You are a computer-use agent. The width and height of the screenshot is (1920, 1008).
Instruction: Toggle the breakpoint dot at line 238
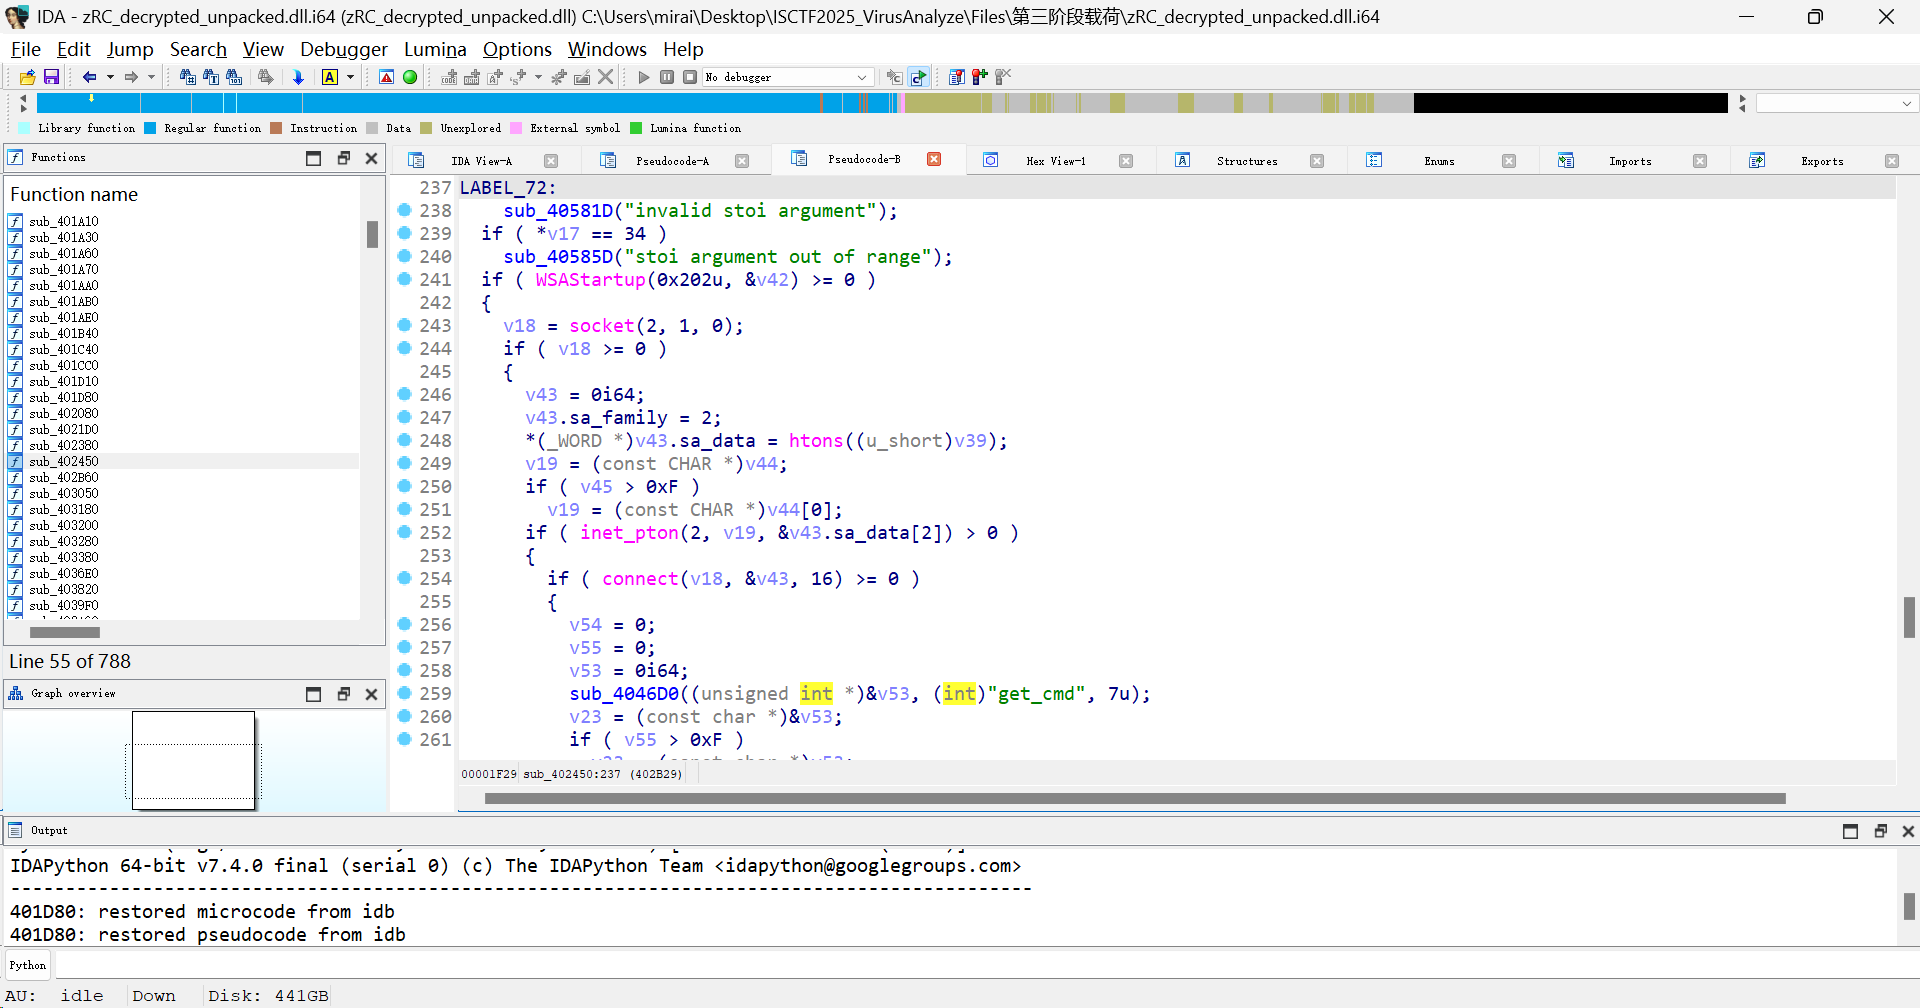(x=405, y=210)
